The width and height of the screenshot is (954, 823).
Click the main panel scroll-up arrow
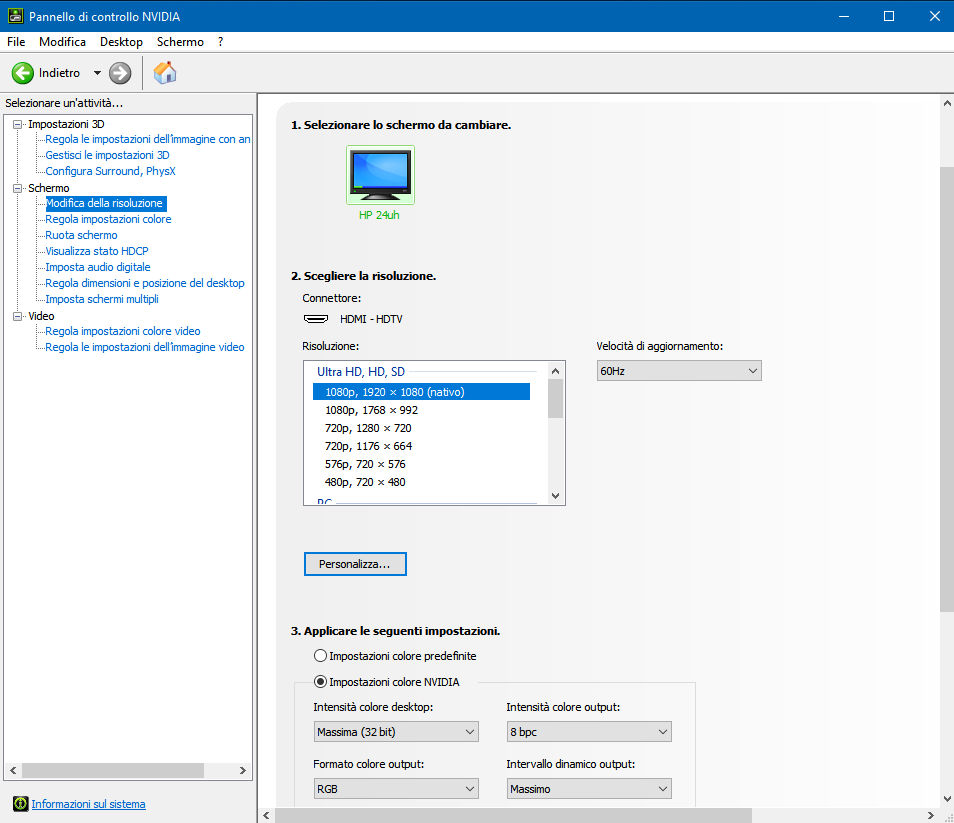(946, 103)
